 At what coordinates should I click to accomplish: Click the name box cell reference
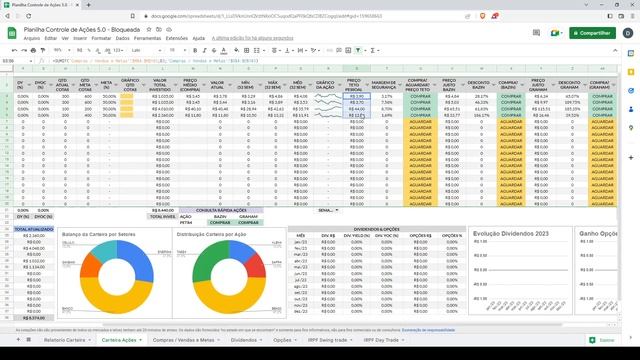click(15, 61)
